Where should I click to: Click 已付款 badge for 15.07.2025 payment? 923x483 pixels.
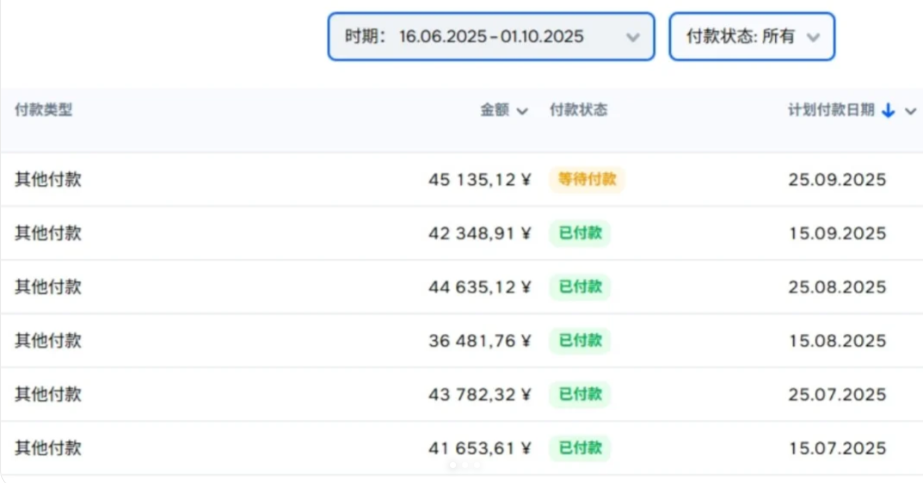pyautogui.click(x=580, y=449)
